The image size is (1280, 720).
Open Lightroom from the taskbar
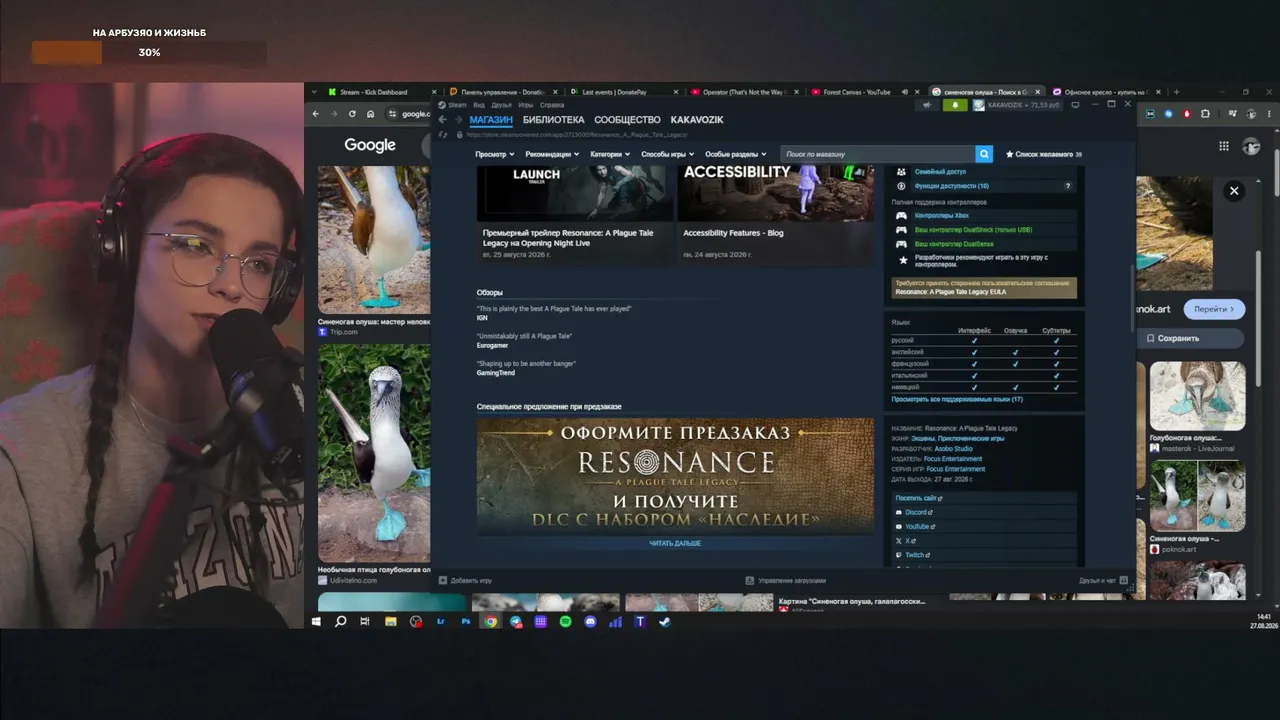[x=441, y=621]
